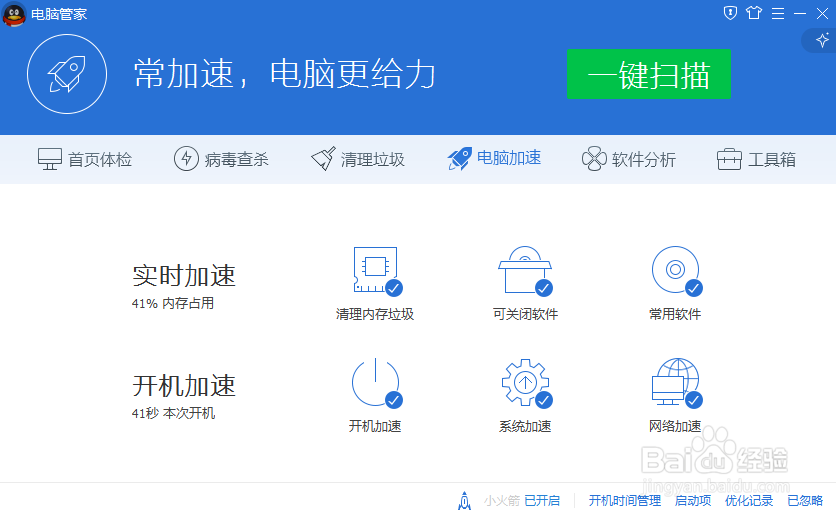Open the skin (shirt) icon in title bar
The image size is (836, 515).
[x=754, y=13]
